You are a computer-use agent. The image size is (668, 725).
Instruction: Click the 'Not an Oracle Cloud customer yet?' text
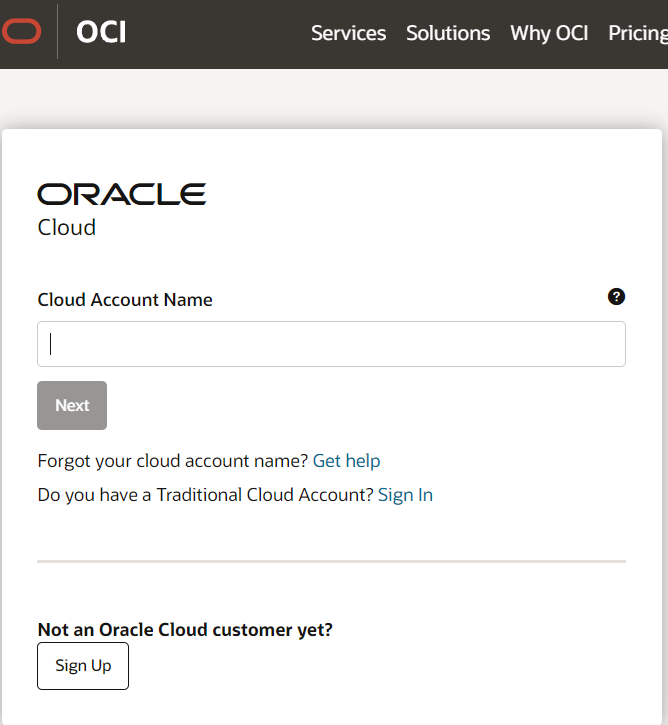pyautogui.click(x=185, y=630)
